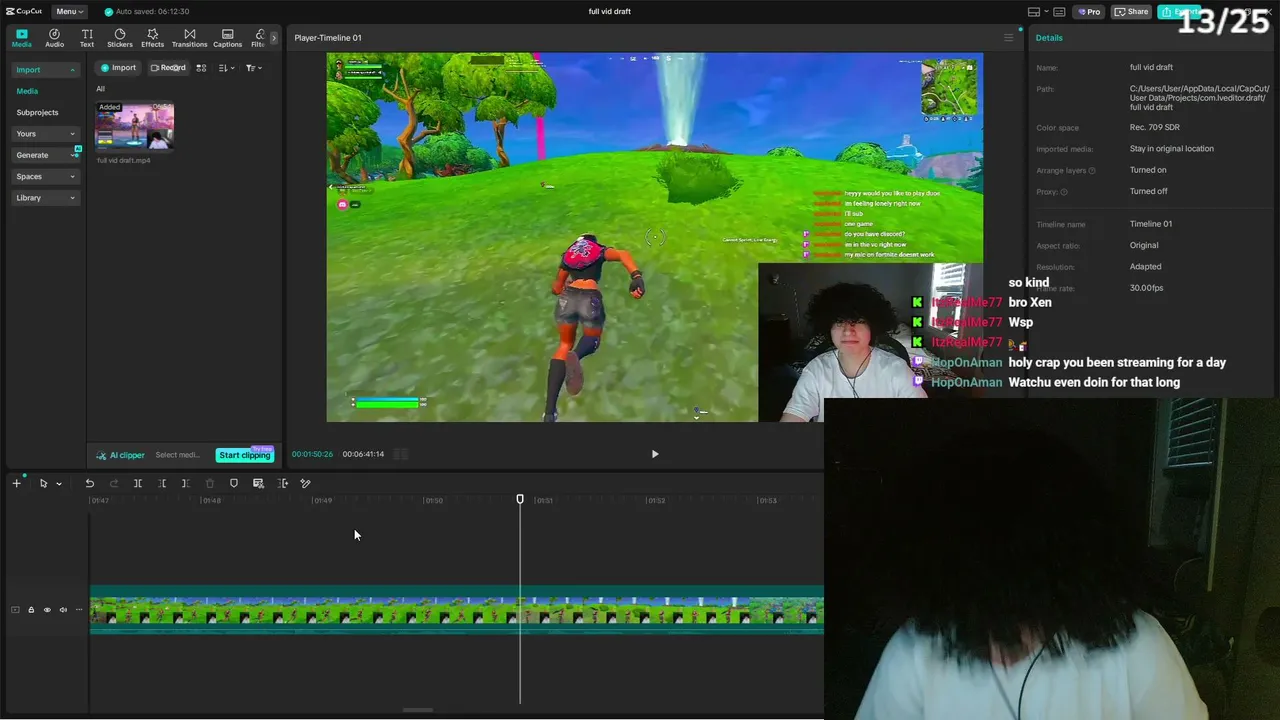
Task: Open the cursor tool mode dropdown
Action: click(x=59, y=484)
